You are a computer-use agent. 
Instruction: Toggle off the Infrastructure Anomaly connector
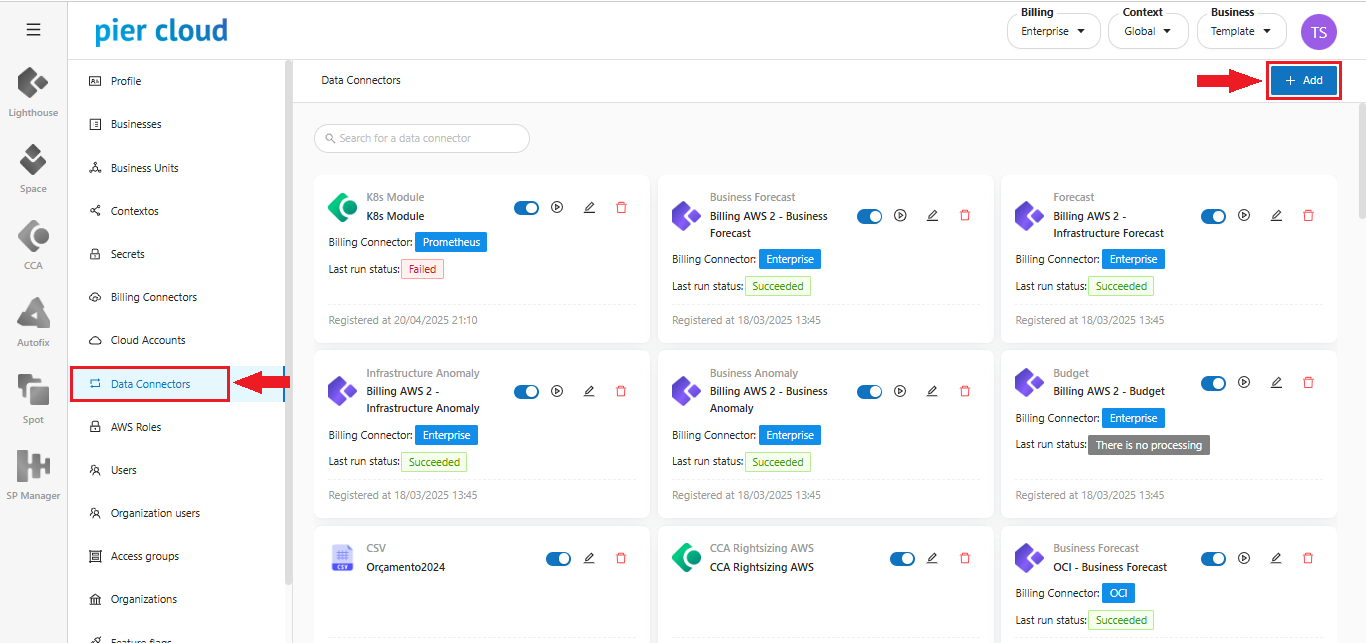tap(526, 391)
